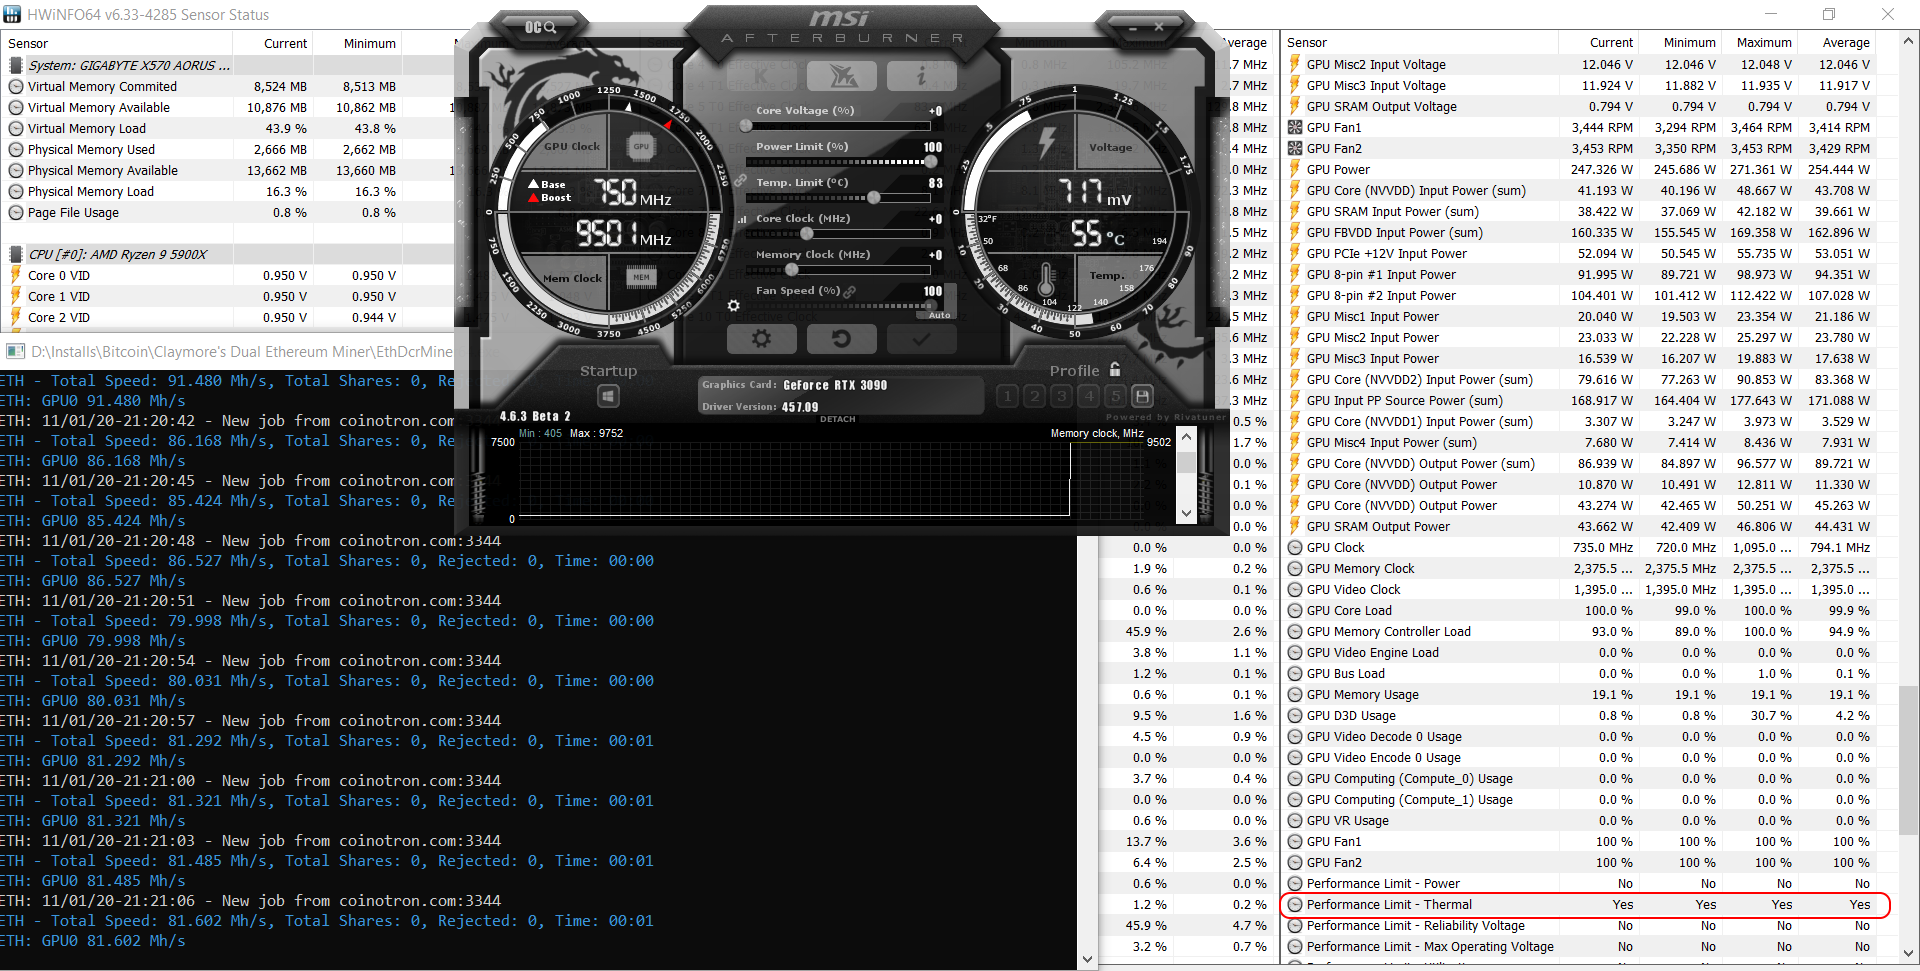
Task: Click the lightning bolt icon on the voltage gauge
Action: point(1046,142)
